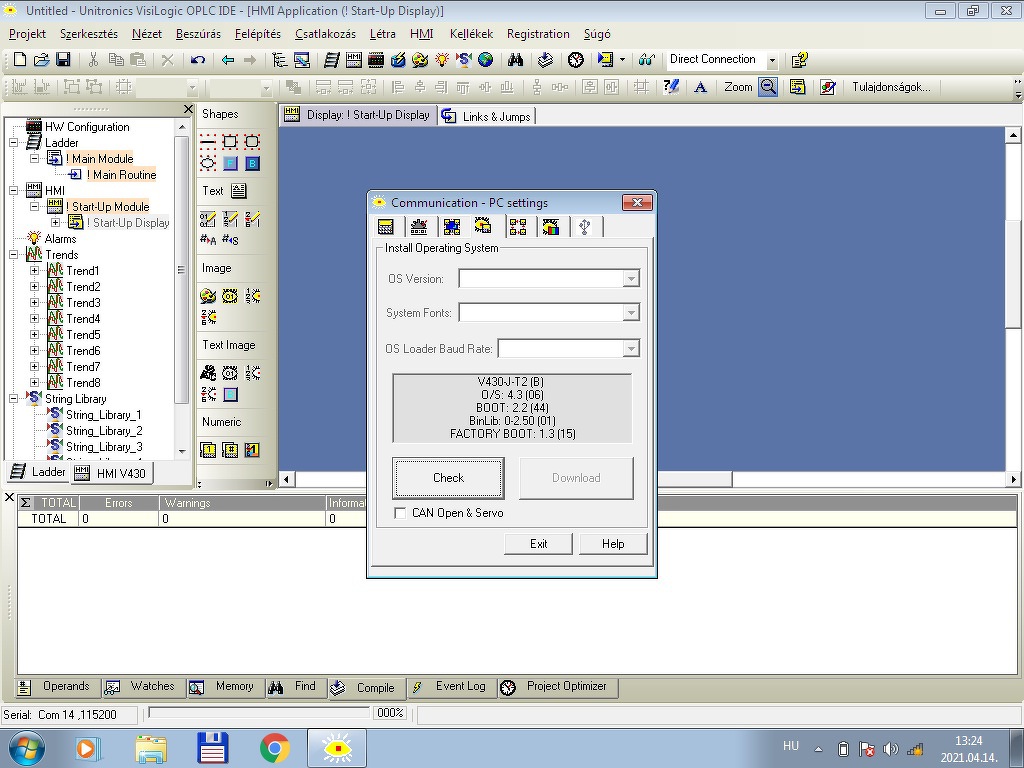Open the Watches bottom tab
1024x768 pixels.
(142, 687)
